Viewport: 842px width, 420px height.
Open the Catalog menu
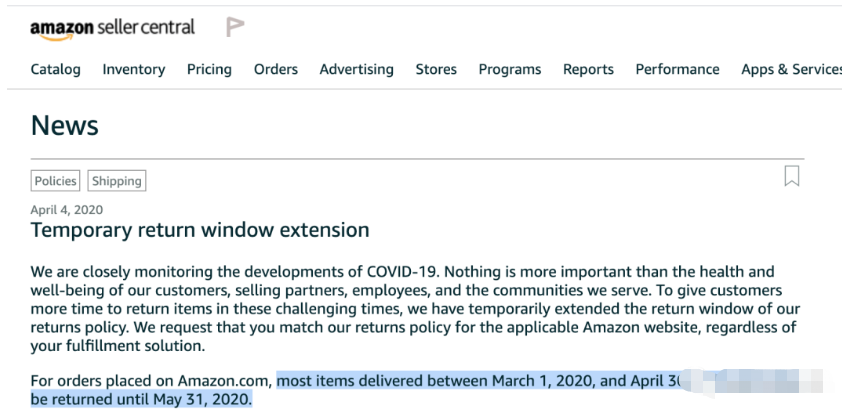point(55,69)
